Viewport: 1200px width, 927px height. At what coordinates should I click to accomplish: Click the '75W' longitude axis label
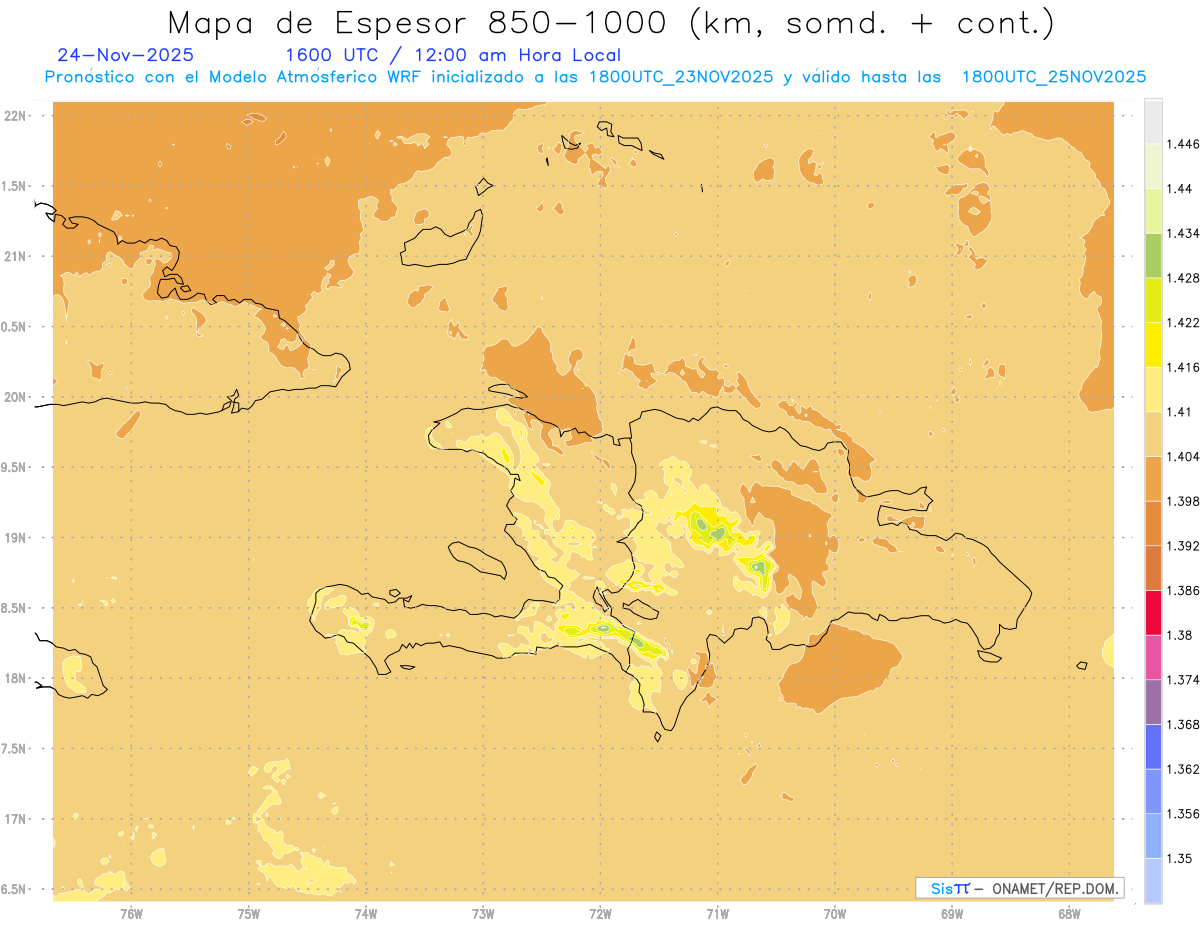coord(249,914)
